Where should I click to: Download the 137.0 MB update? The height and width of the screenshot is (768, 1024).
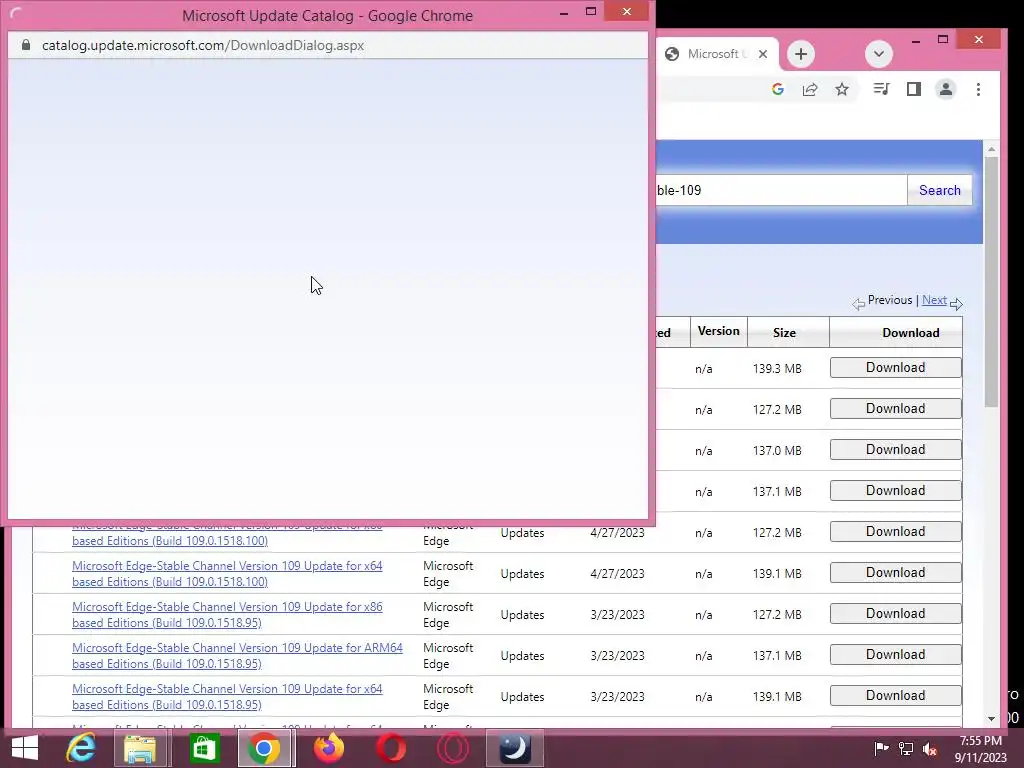pos(895,450)
